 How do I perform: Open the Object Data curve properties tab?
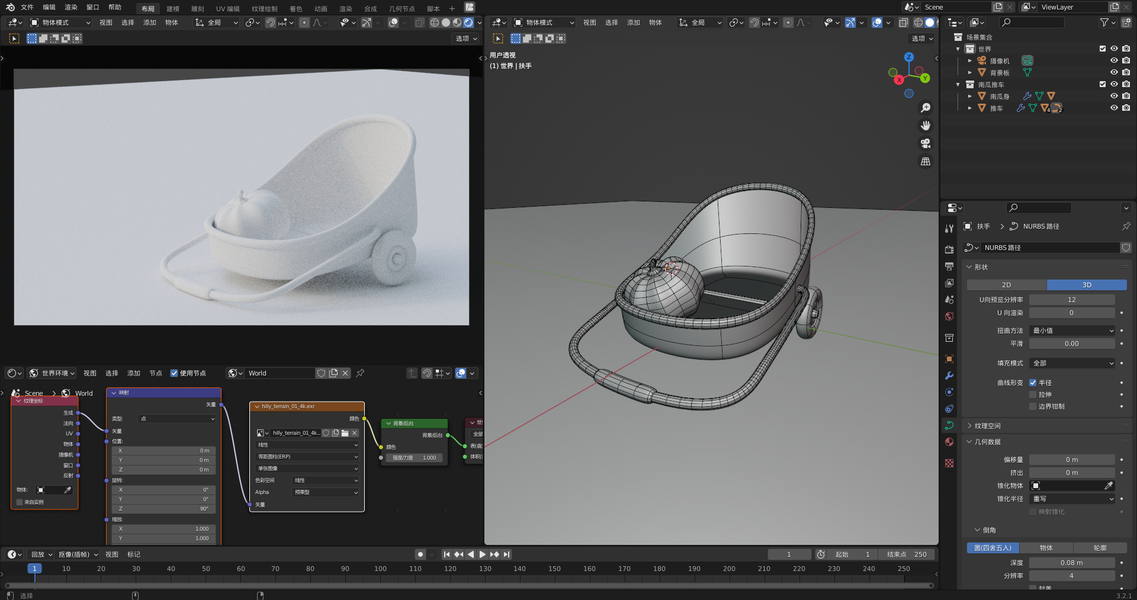point(949,426)
